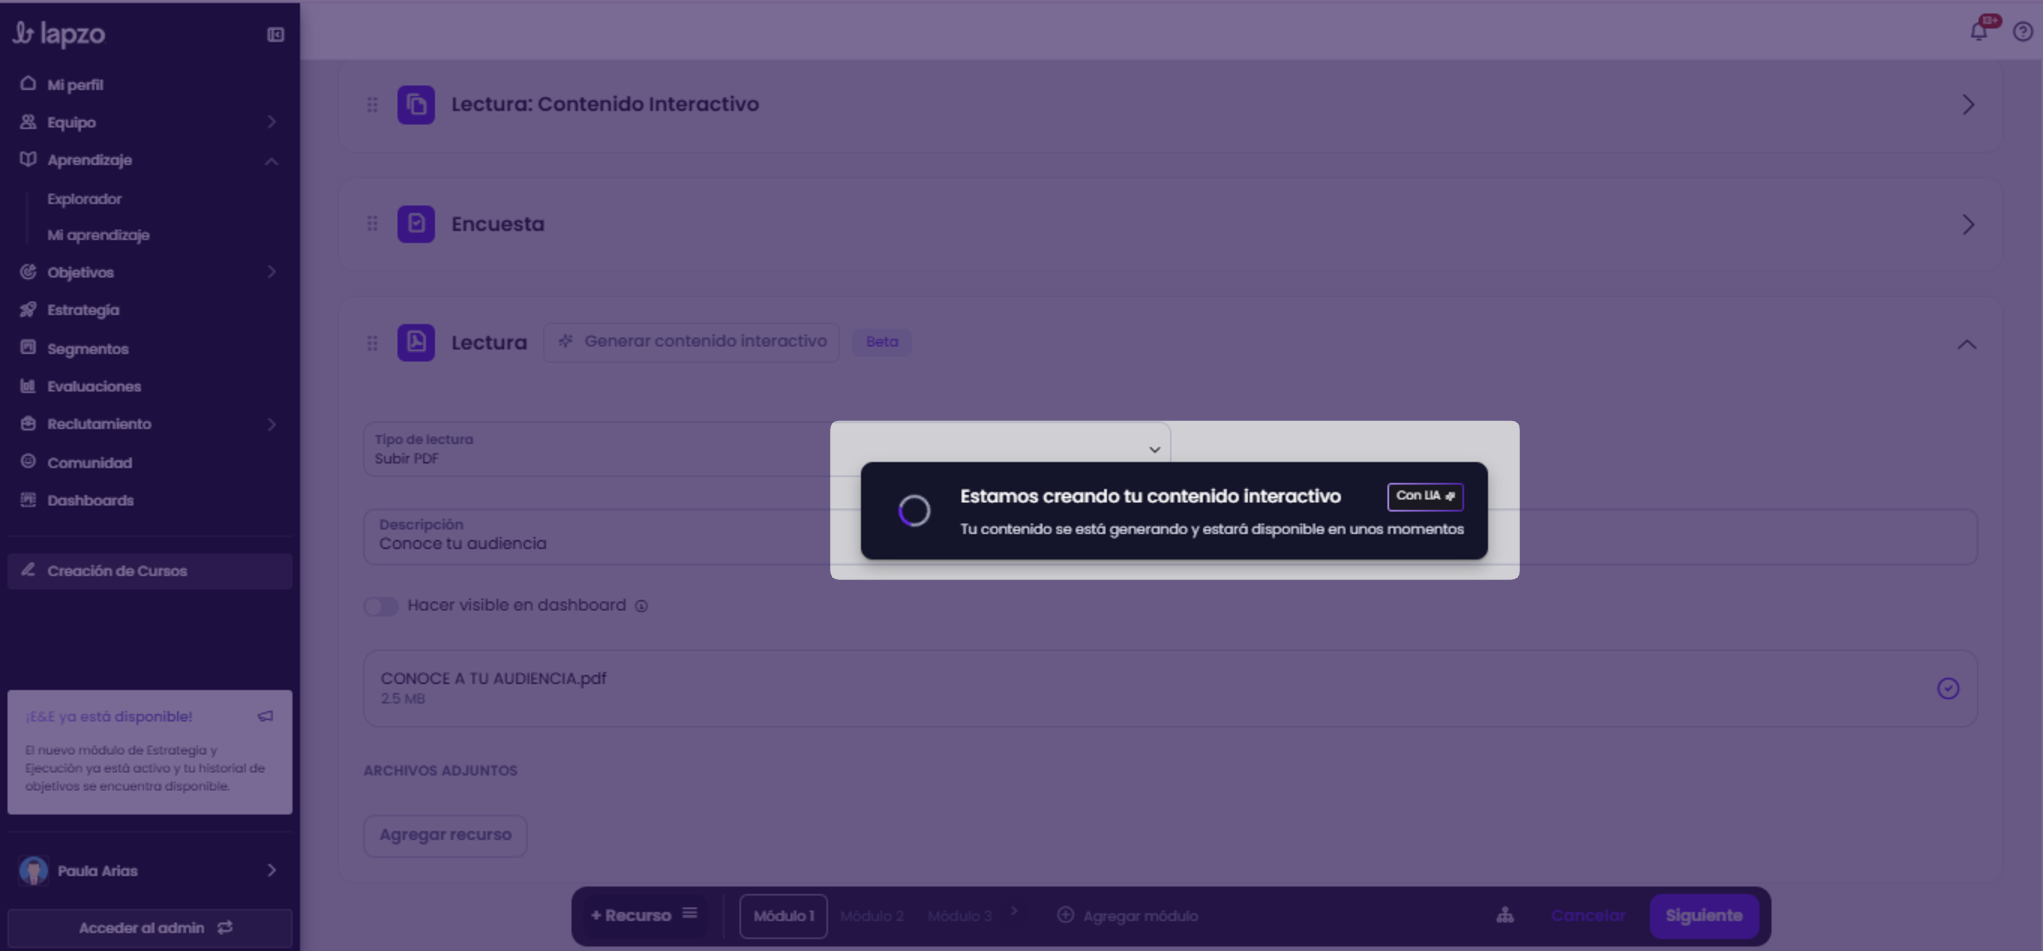Click the Con LIA badge in the popup
The height and width of the screenshot is (951, 2043).
(1425, 496)
